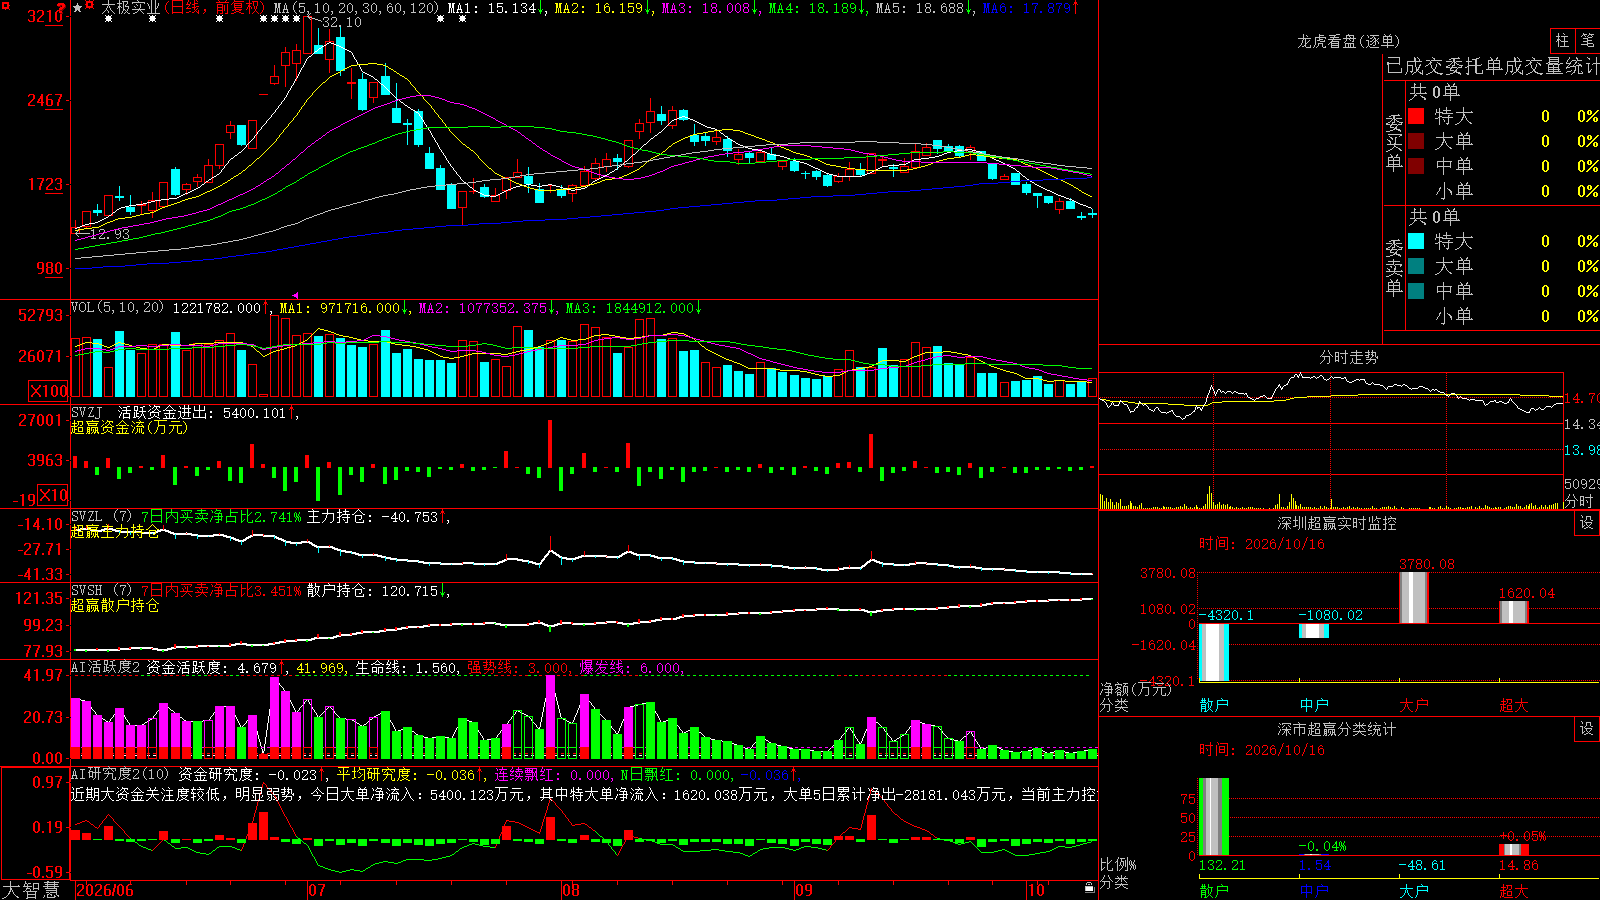Click the 09 month marker on timeline
Image resolution: width=1600 pixels, height=900 pixels.
803,890
